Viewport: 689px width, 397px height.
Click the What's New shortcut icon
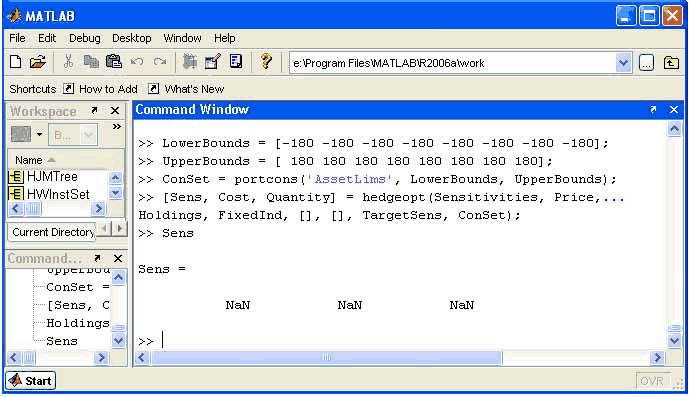tap(153, 89)
